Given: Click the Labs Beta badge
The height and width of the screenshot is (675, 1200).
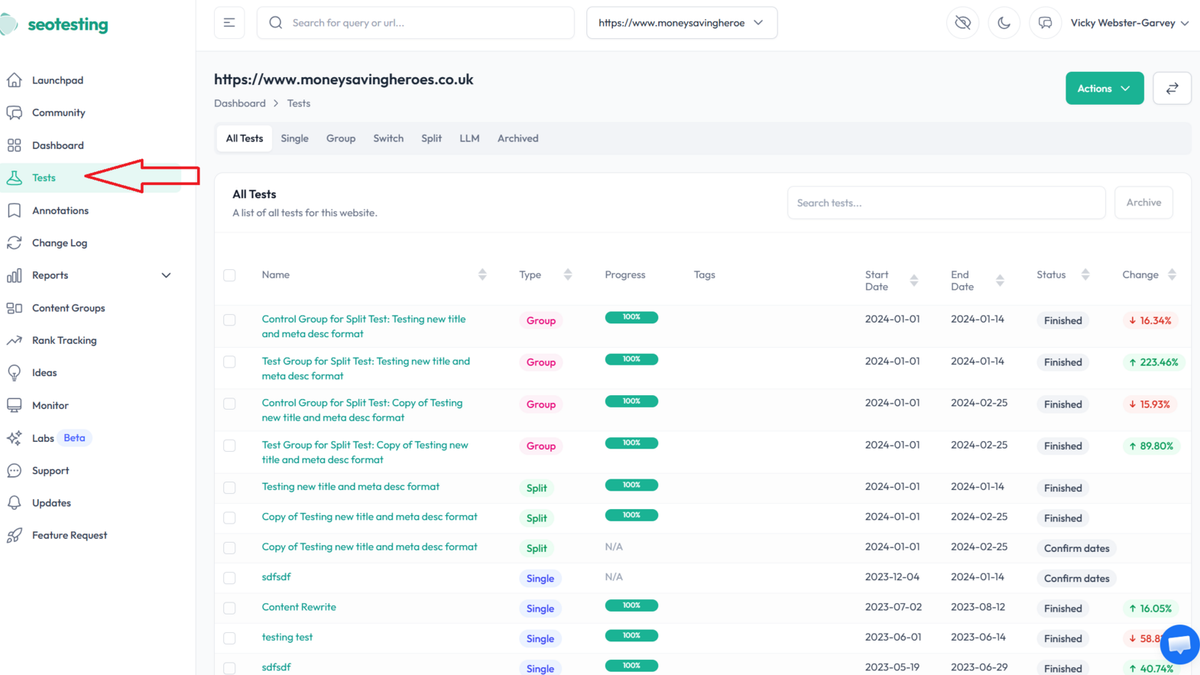Looking at the screenshot, I should click(x=75, y=438).
